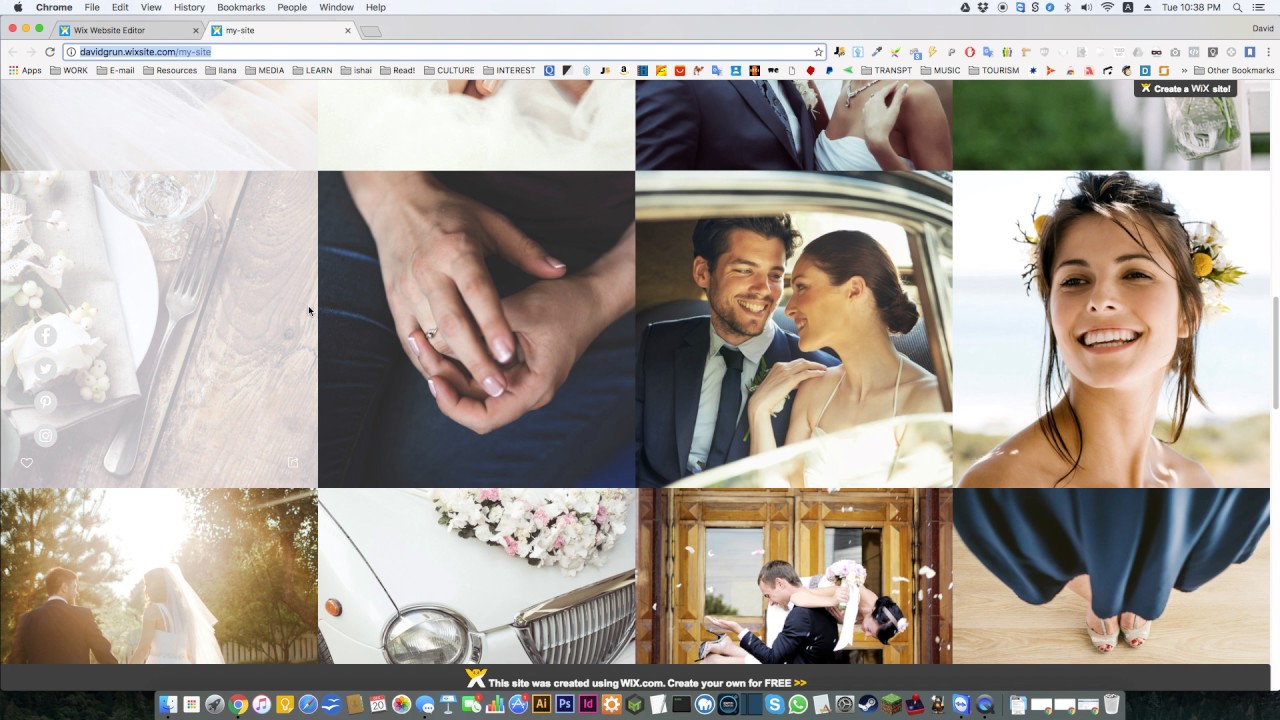Click the share arrow icon on table photo

pos(293,463)
